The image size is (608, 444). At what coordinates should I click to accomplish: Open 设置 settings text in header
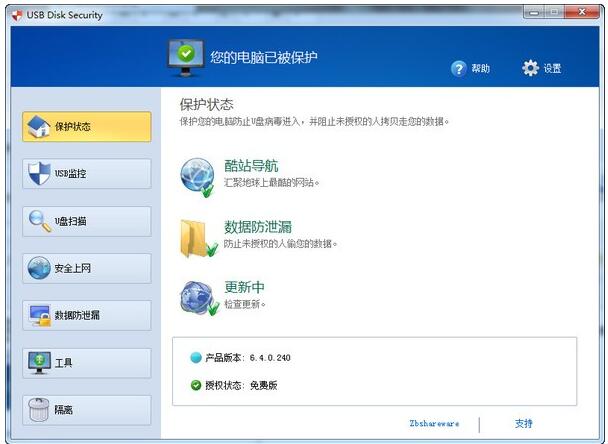click(552, 69)
